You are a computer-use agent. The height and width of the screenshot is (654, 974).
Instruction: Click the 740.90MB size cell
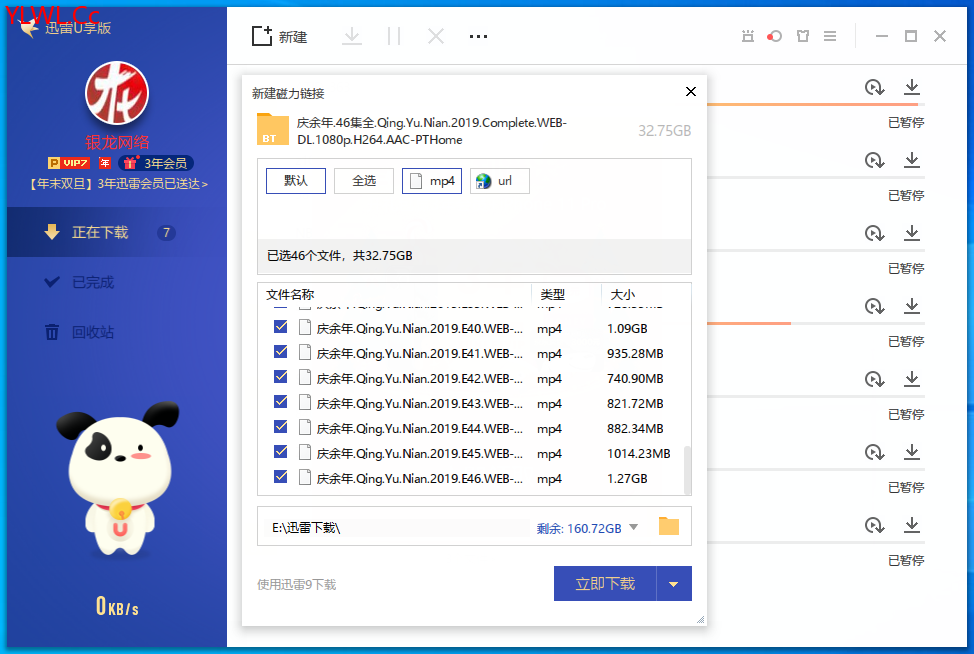coord(635,378)
